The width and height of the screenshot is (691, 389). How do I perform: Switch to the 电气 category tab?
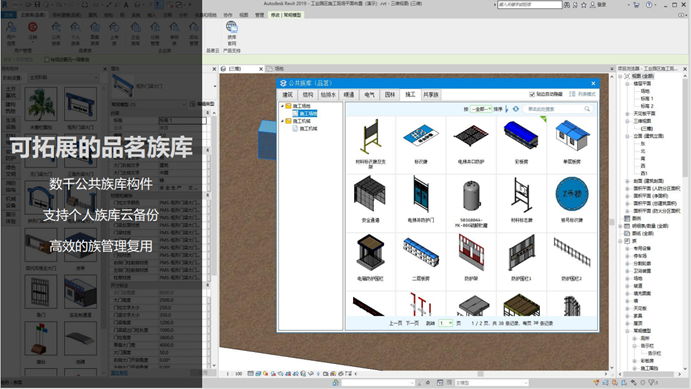pyautogui.click(x=369, y=95)
